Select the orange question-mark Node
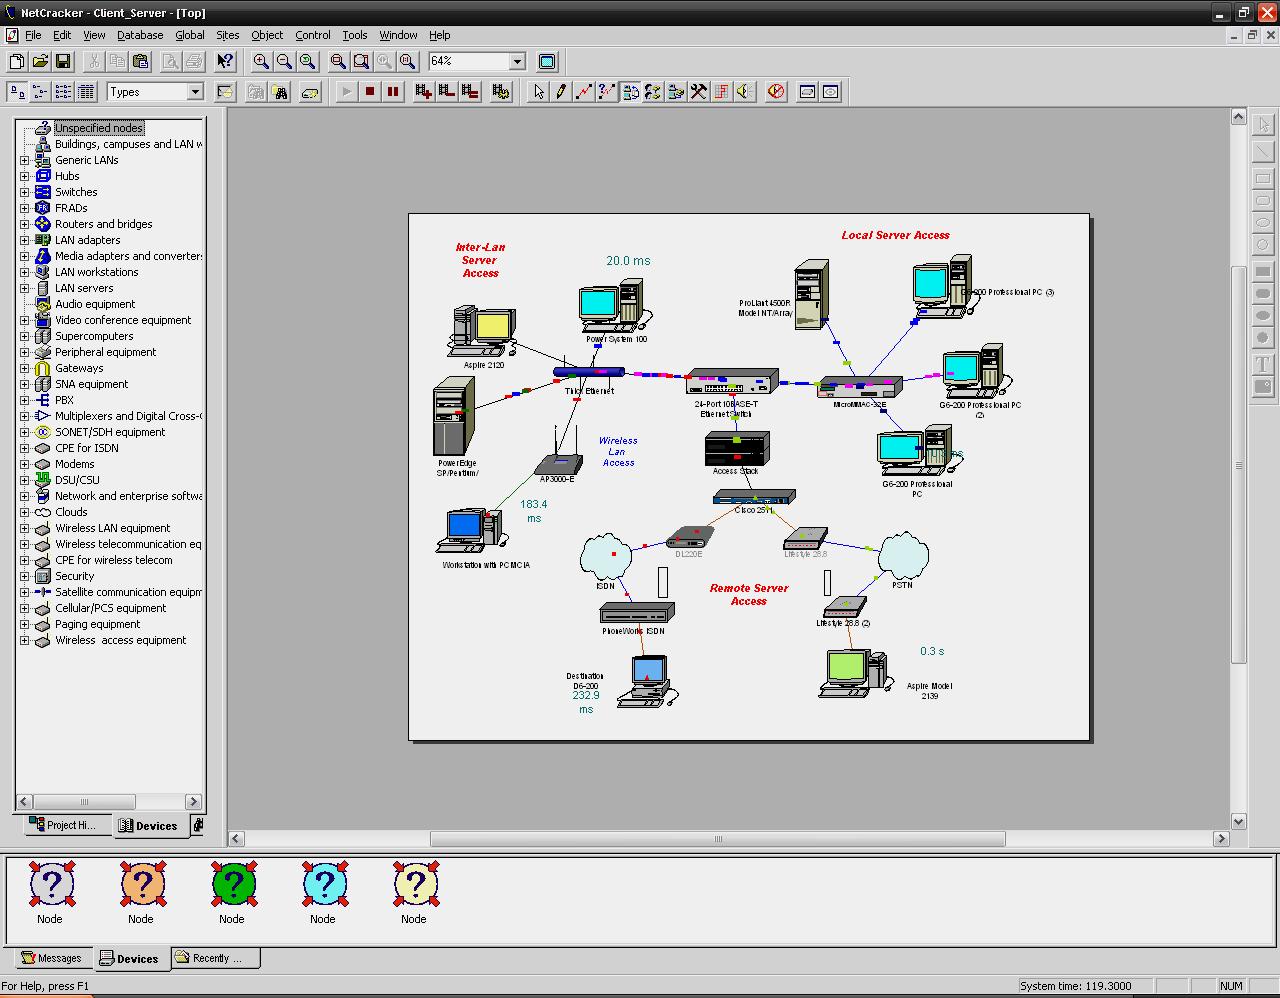Image resolution: width=1280 pixels, height=998 pixels. (142, 883)
